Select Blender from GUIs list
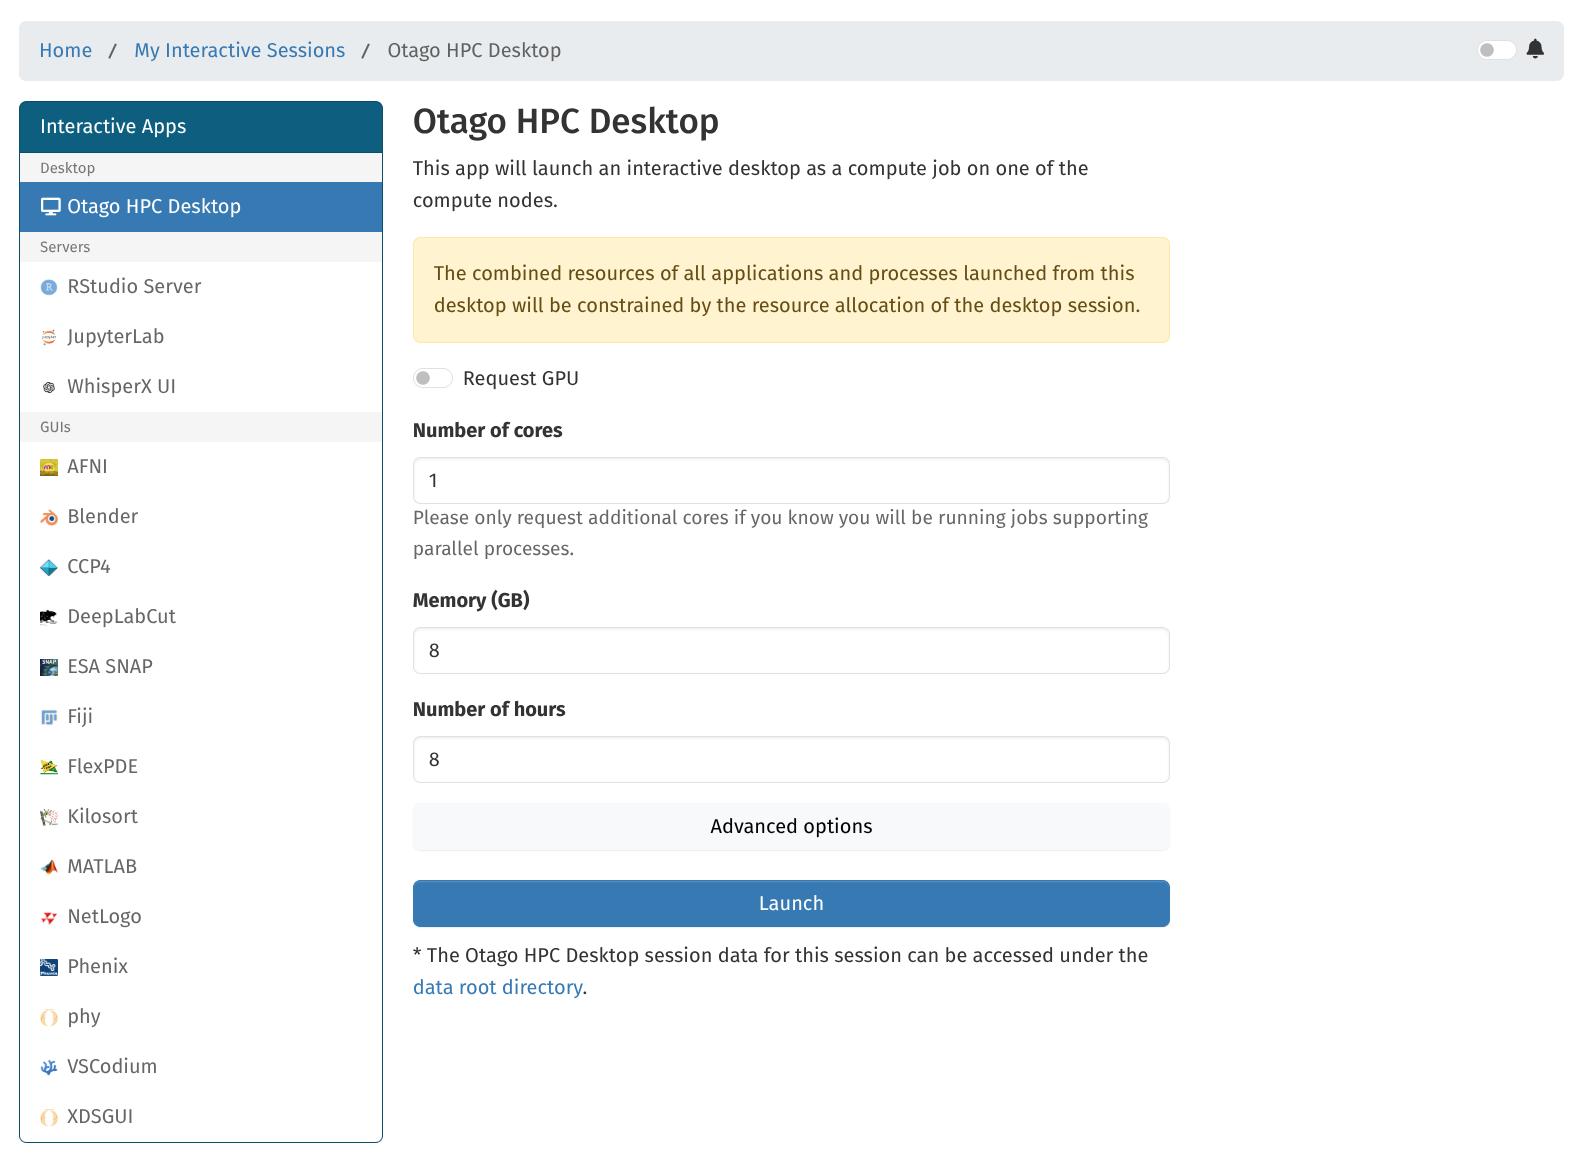The height and width of the screenshot is (1167, 1570). pos(201,517)
